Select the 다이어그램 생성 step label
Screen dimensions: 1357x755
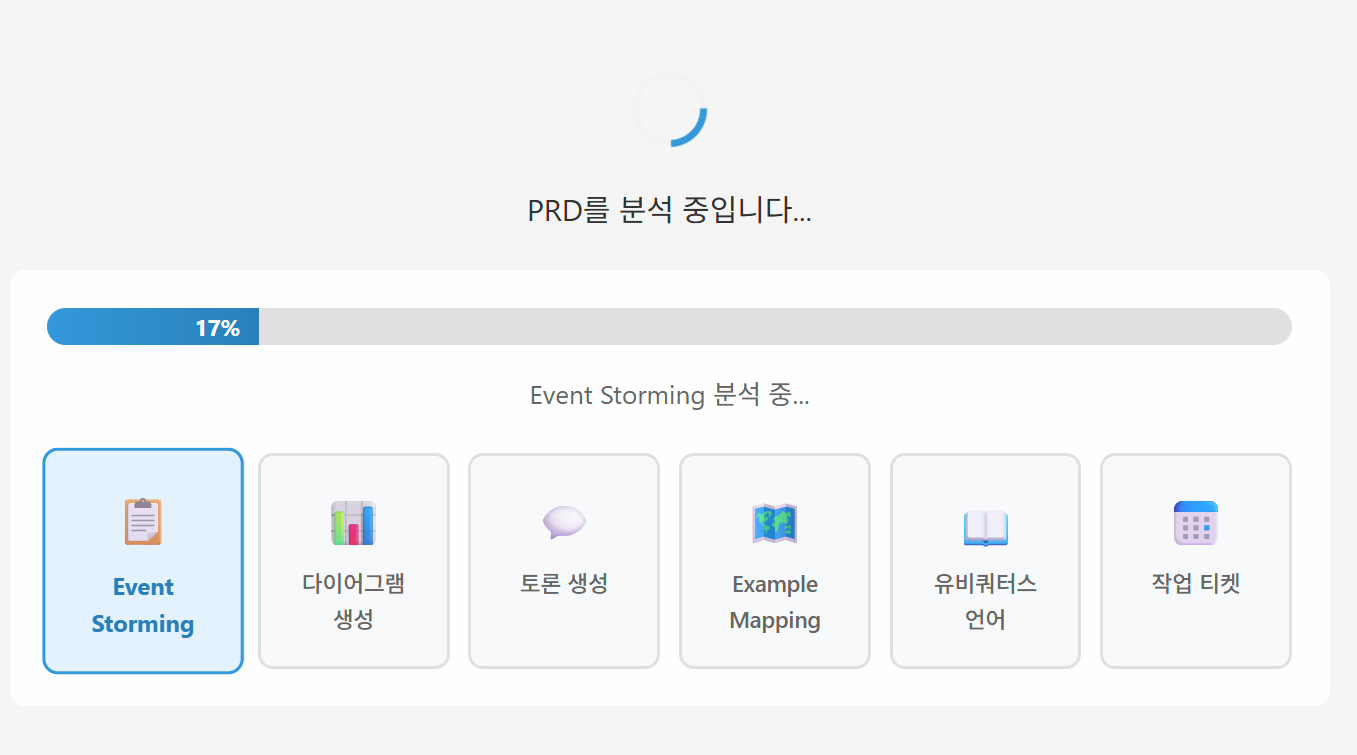353,601
